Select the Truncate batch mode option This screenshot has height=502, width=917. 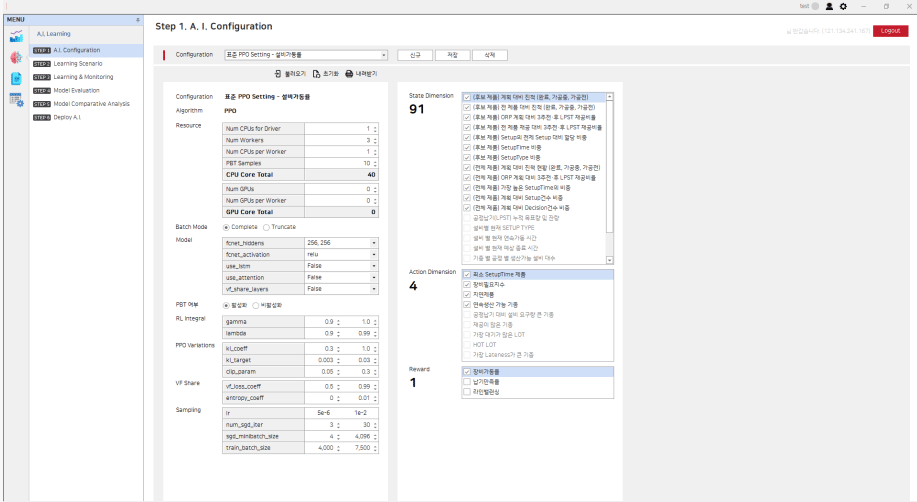click(265, 227)
